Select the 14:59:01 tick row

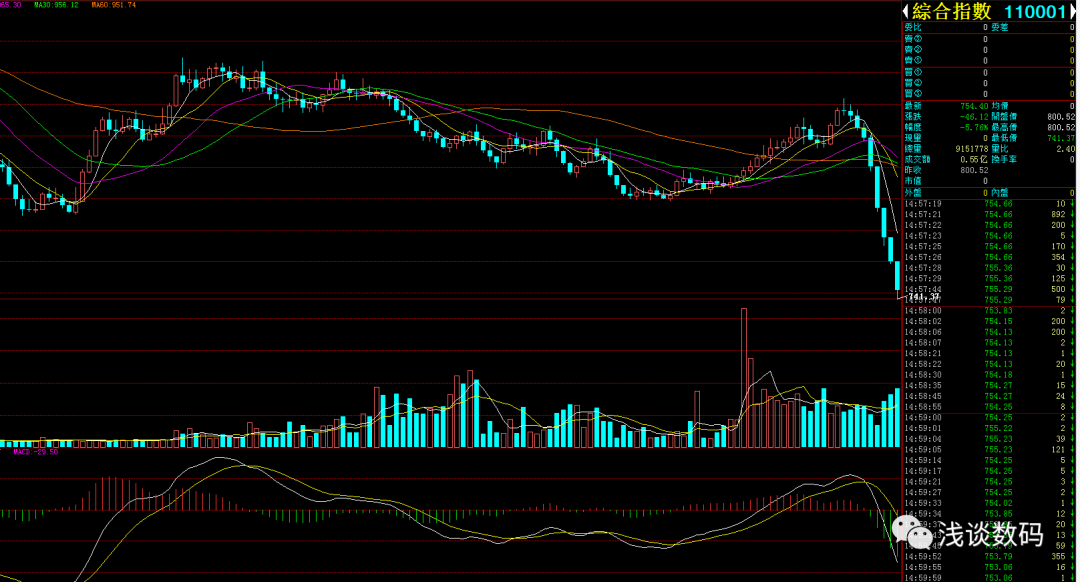point(989,428)
